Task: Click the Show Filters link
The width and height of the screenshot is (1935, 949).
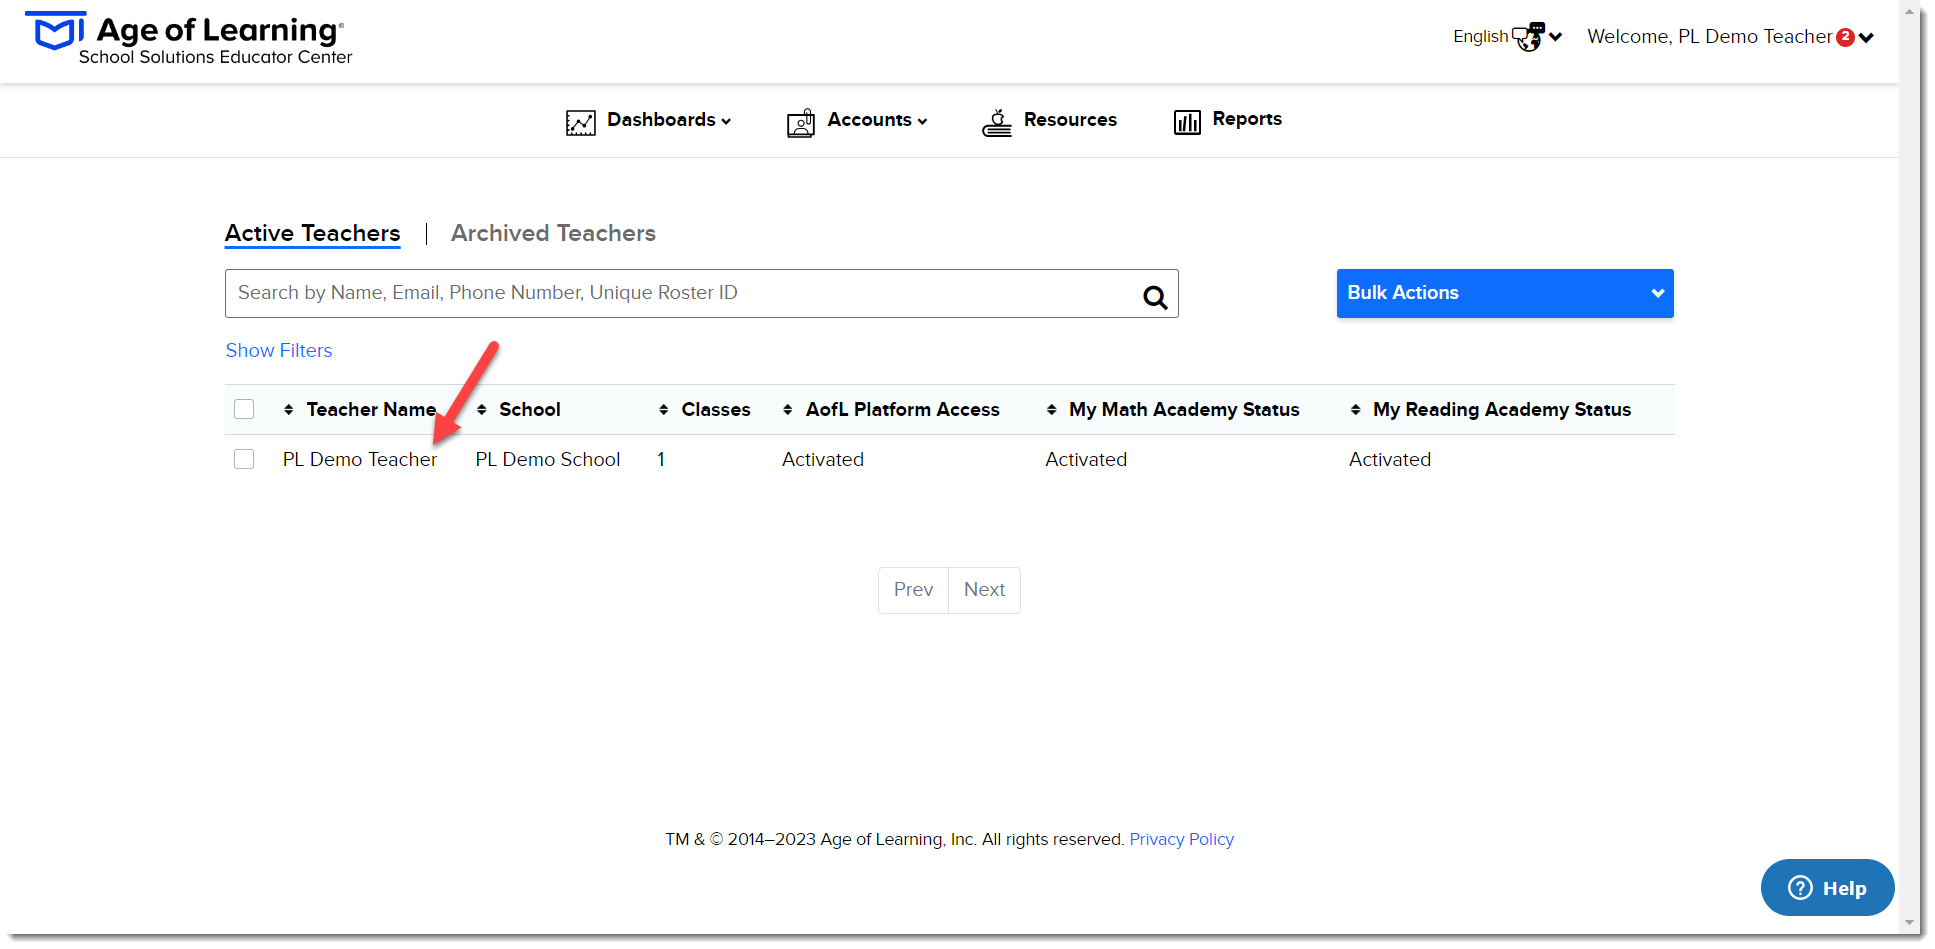Action: coord(279,351)
